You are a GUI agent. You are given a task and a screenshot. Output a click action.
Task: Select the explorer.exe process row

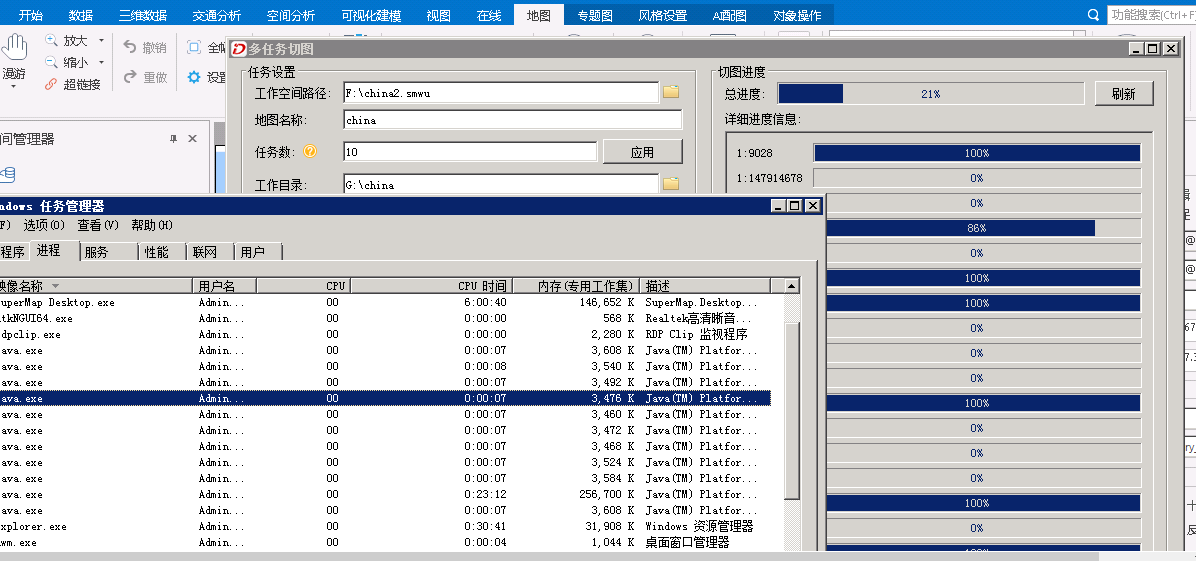(384, 527)
